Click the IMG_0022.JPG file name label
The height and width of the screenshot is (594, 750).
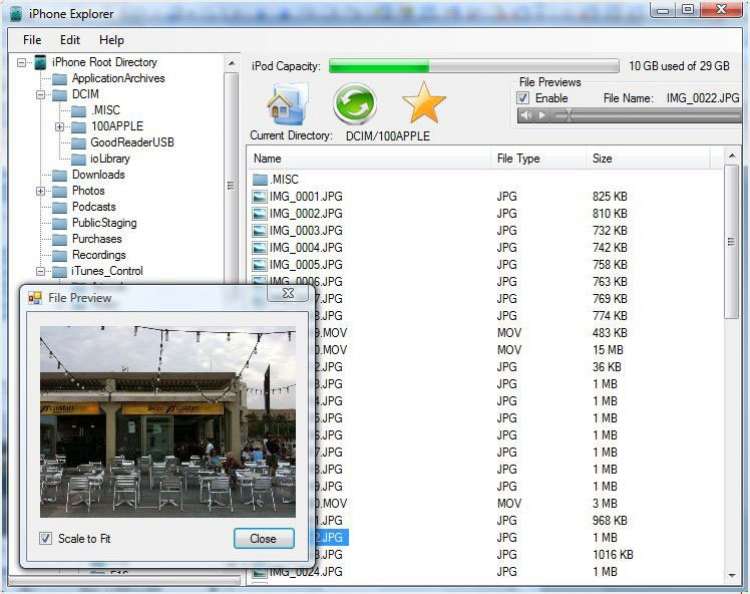pos(703,99)
